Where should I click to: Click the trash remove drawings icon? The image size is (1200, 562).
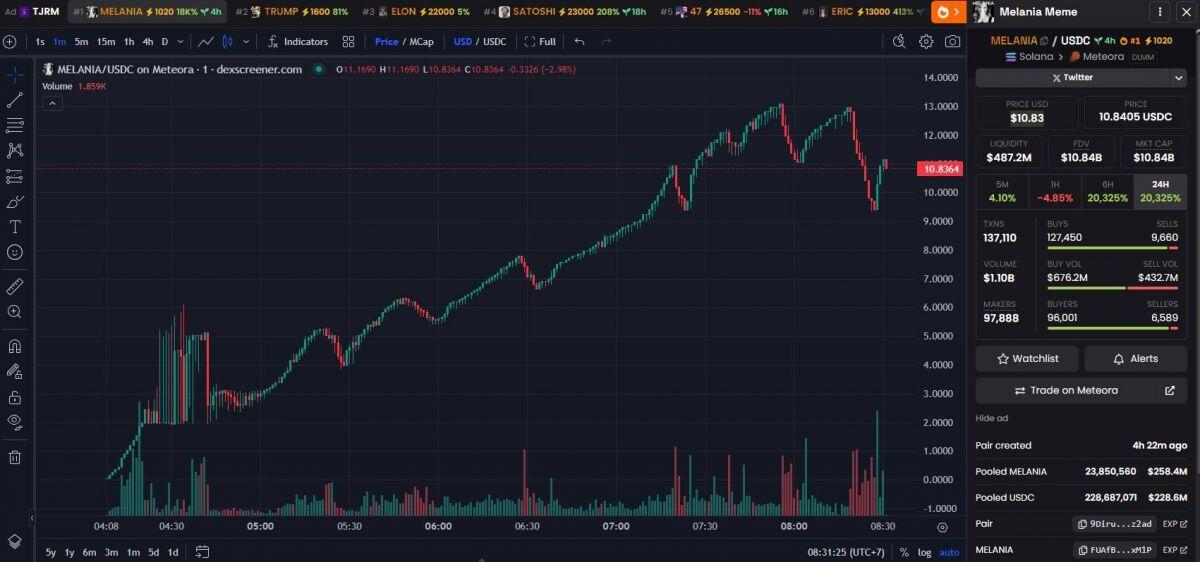click(15, 457)
